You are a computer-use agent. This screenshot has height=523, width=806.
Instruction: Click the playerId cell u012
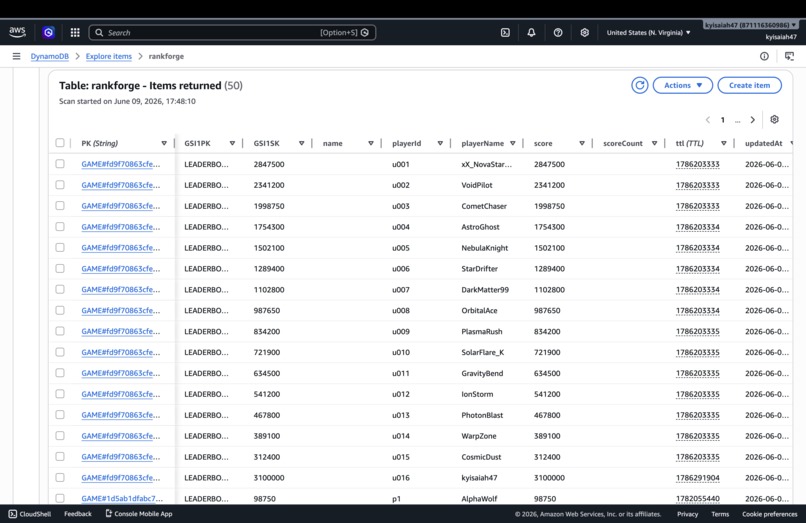[400, 394]
